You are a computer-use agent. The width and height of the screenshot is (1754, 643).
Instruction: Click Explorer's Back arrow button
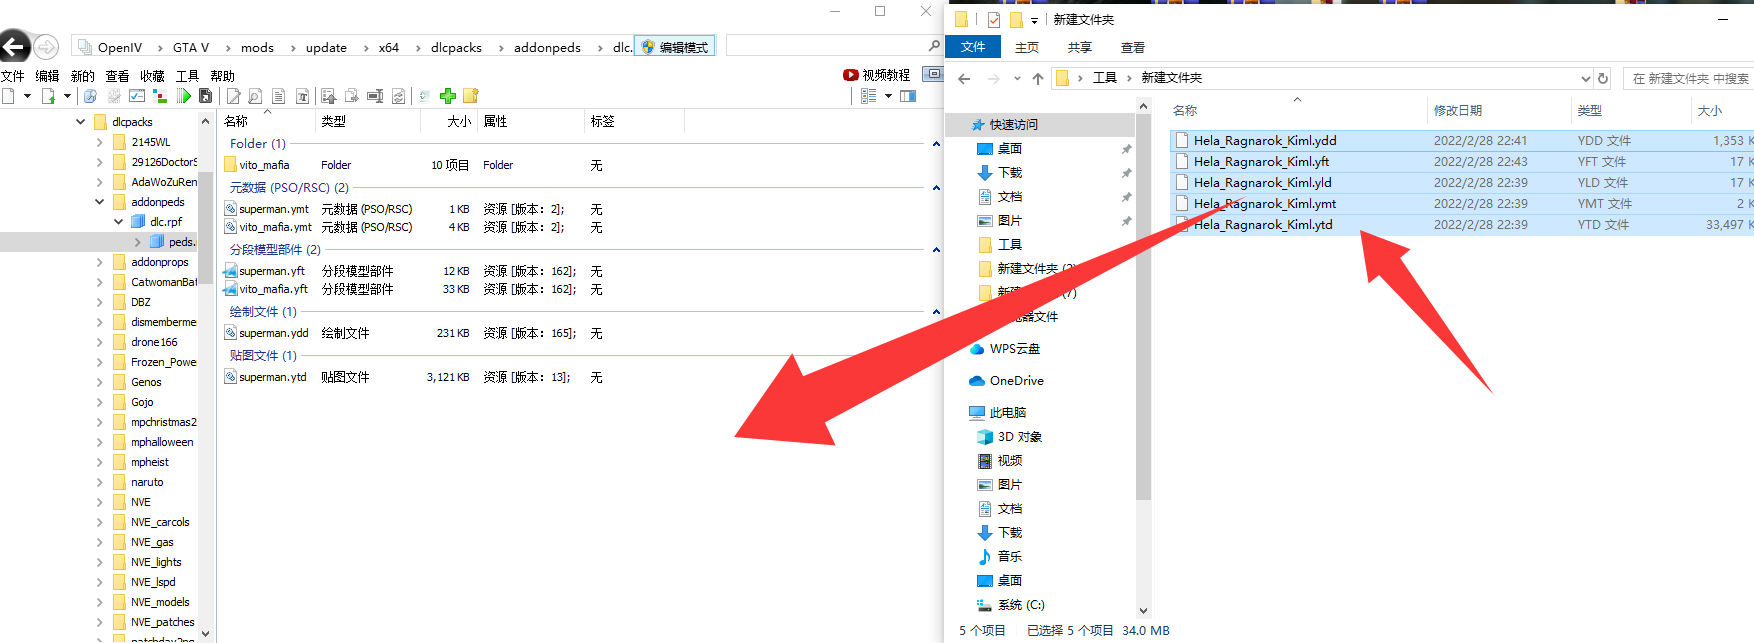pyautogui.click(x=964, y=78)
